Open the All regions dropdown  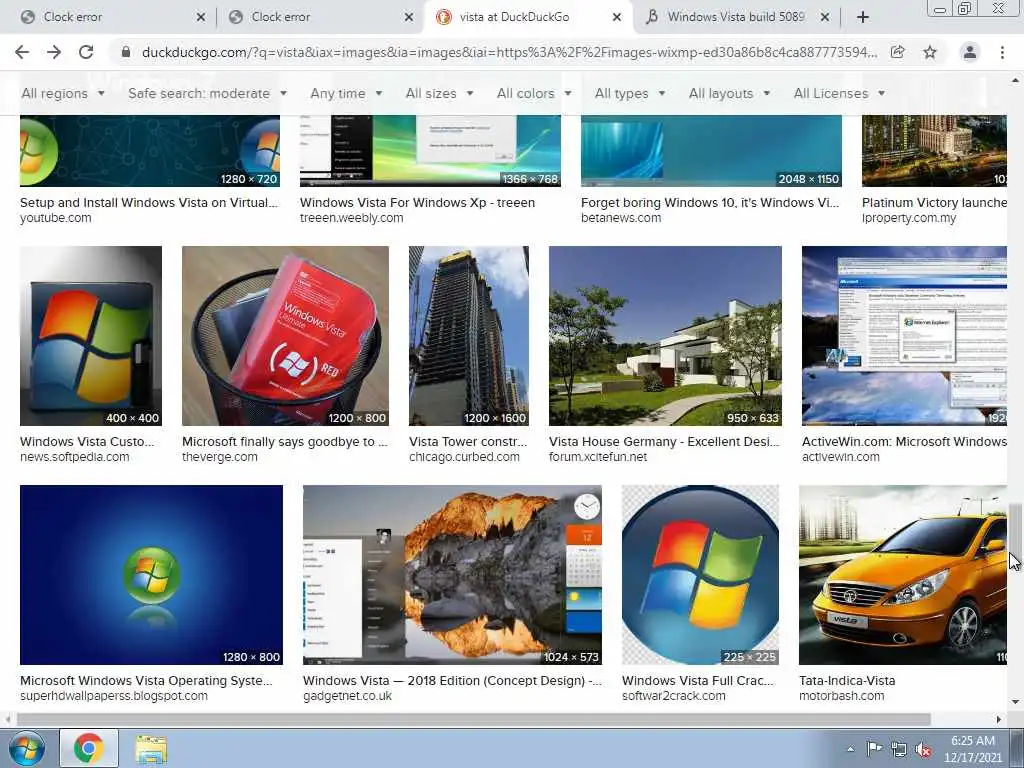coord(63,93)
